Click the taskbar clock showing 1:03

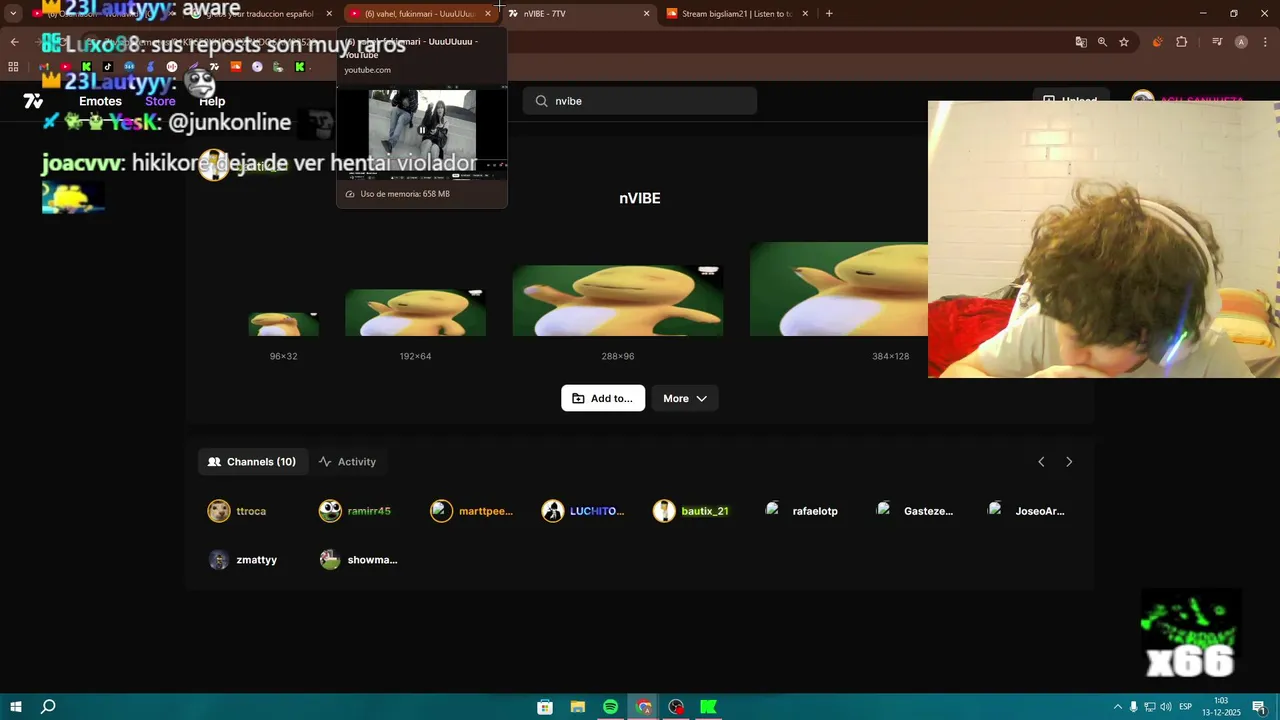tap(1221, 707)
